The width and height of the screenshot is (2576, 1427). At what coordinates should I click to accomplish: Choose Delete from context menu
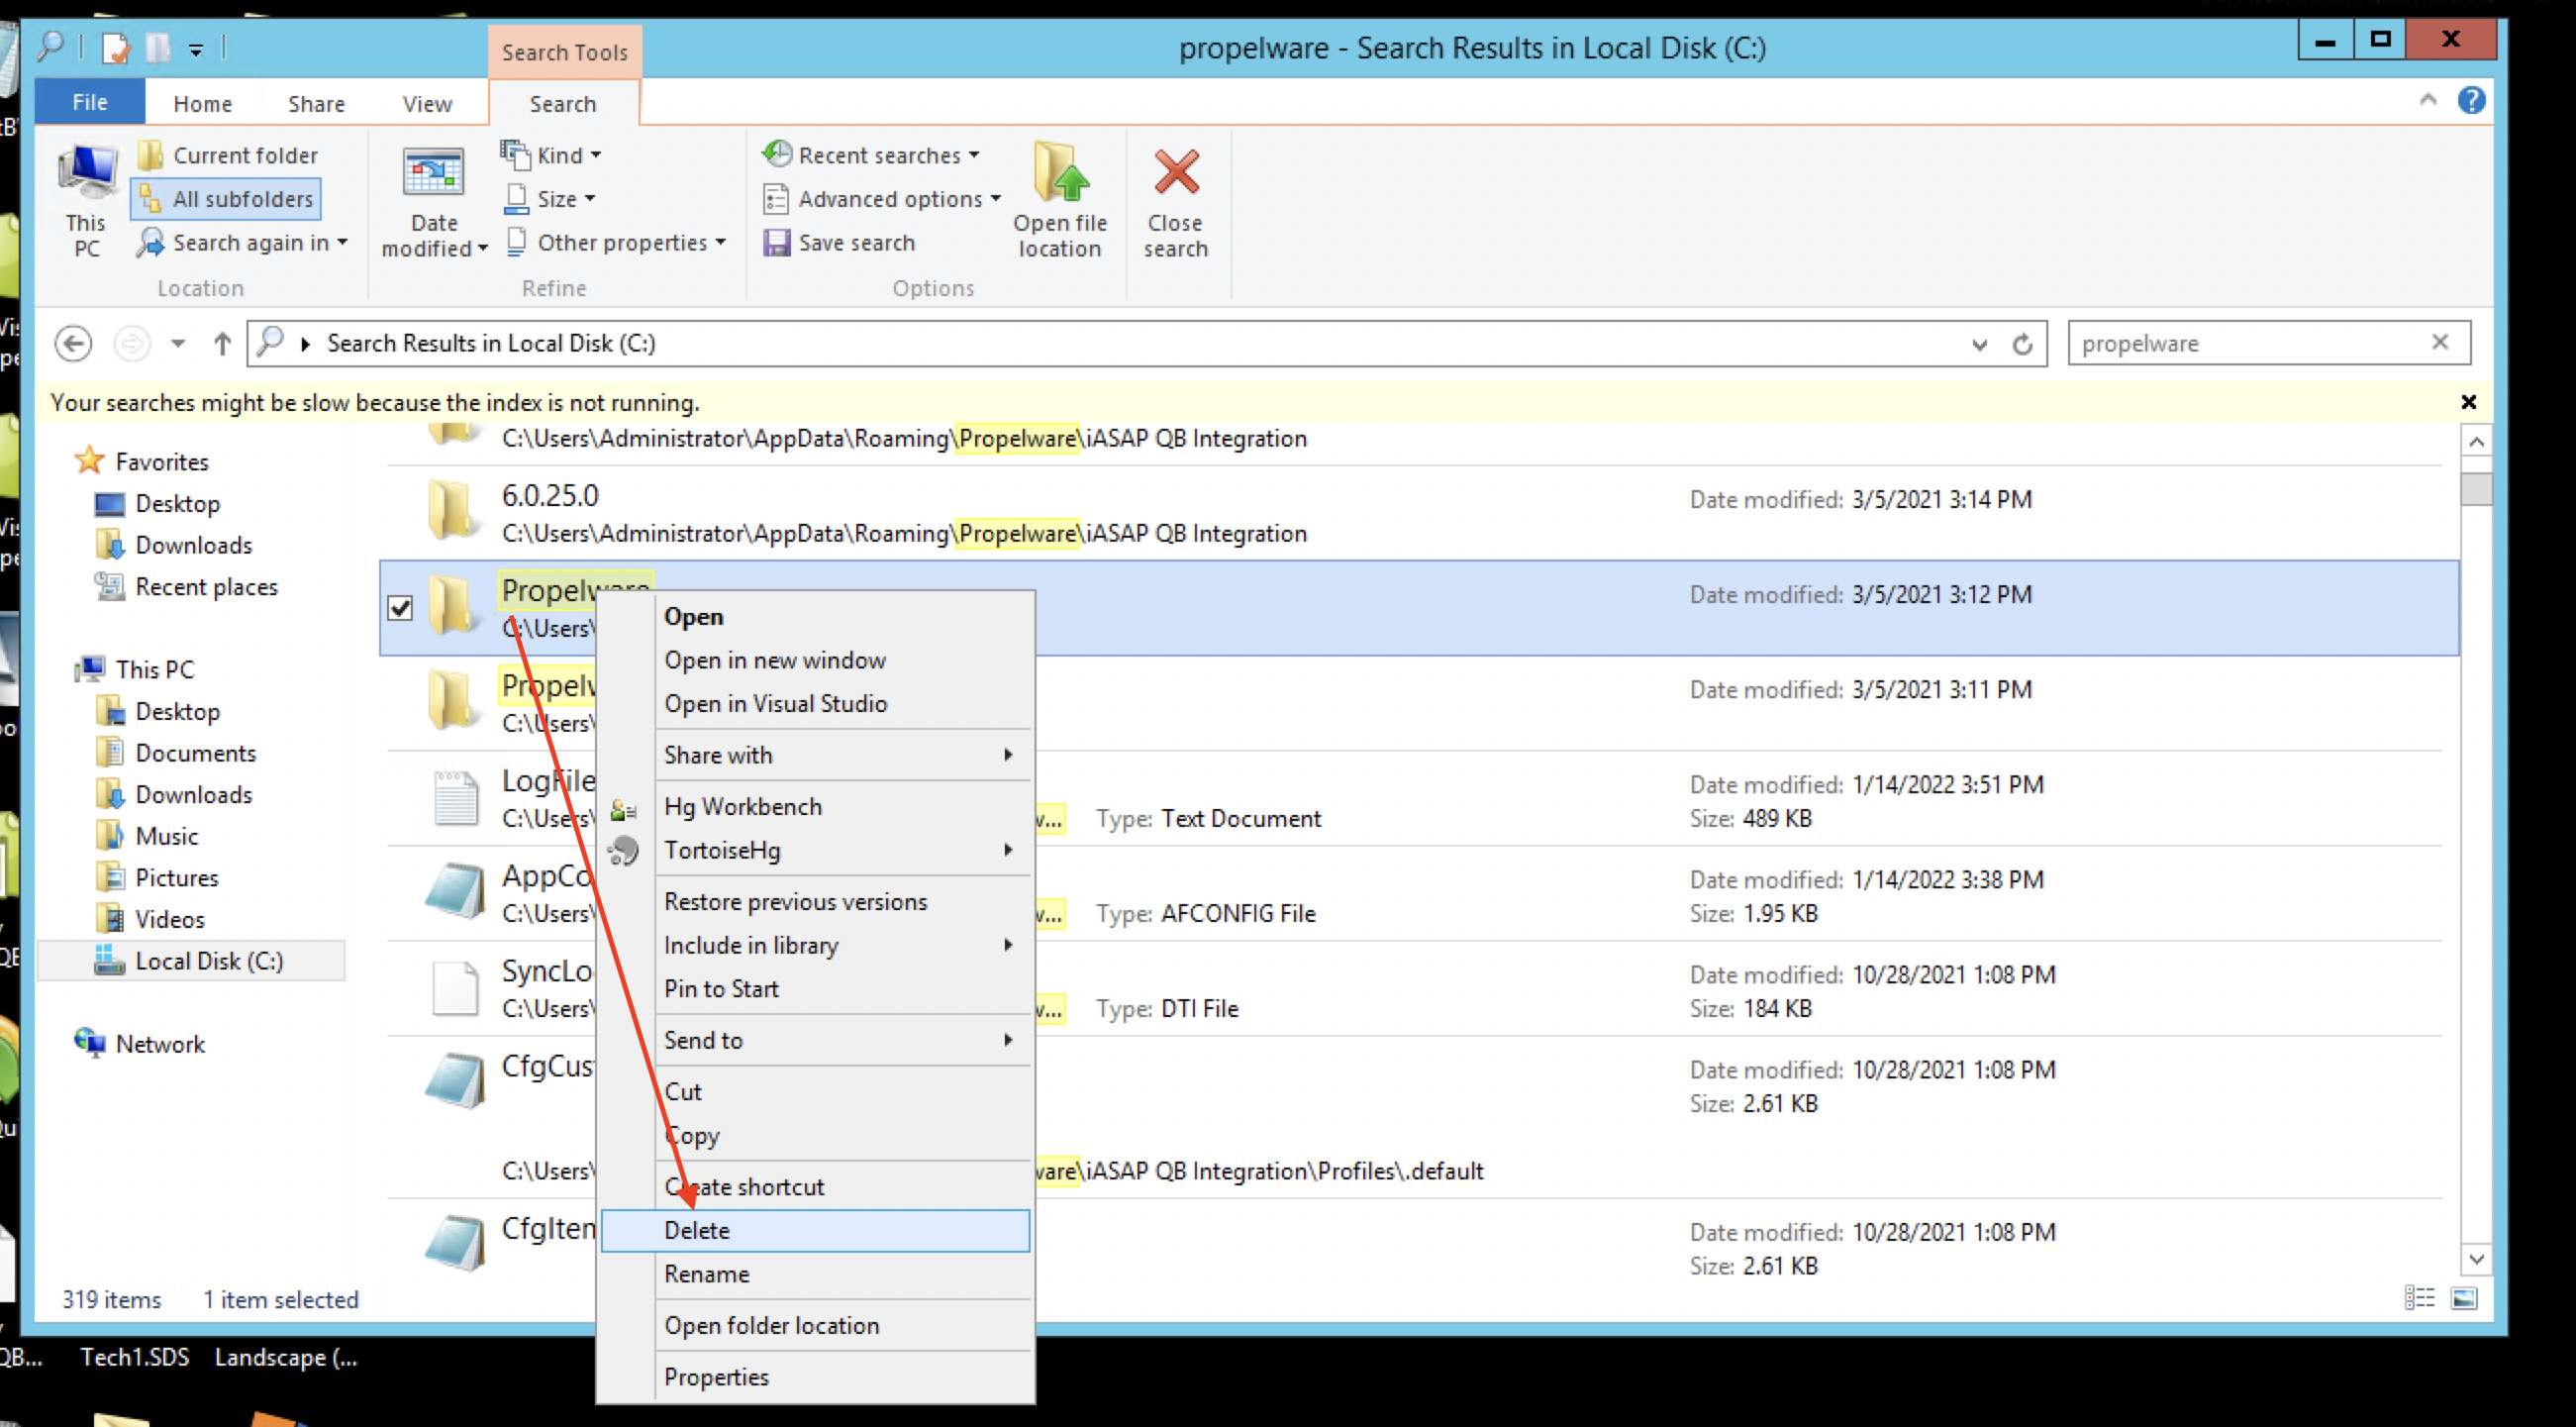click(x=815, y=1230)
